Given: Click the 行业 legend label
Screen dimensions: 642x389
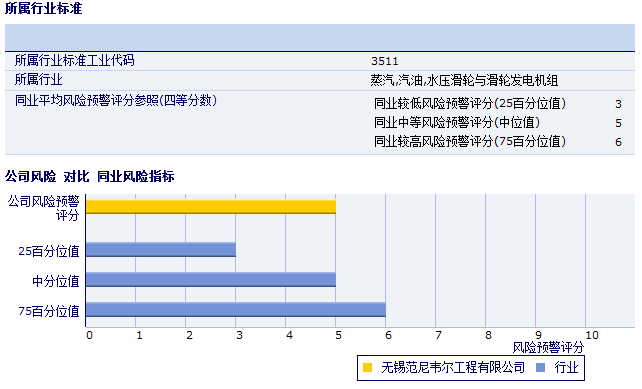Looking at the screenshot, I should 566,368.
